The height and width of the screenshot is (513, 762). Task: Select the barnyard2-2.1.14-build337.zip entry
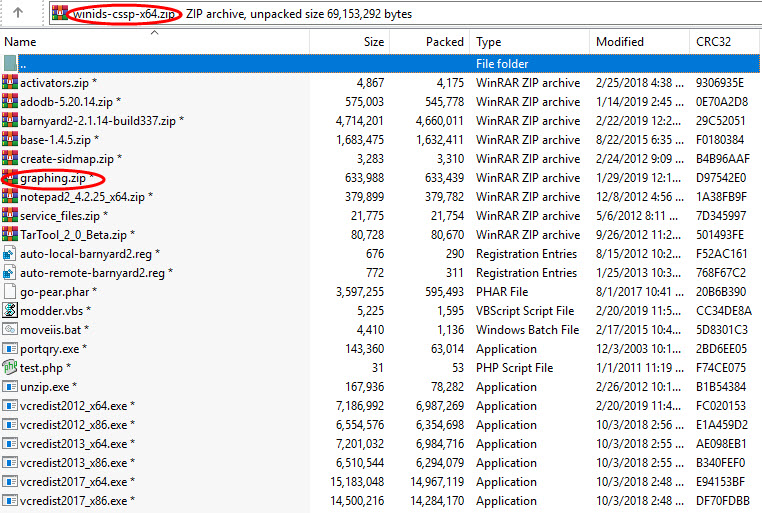pyautogui.click(x=101, y=121)
